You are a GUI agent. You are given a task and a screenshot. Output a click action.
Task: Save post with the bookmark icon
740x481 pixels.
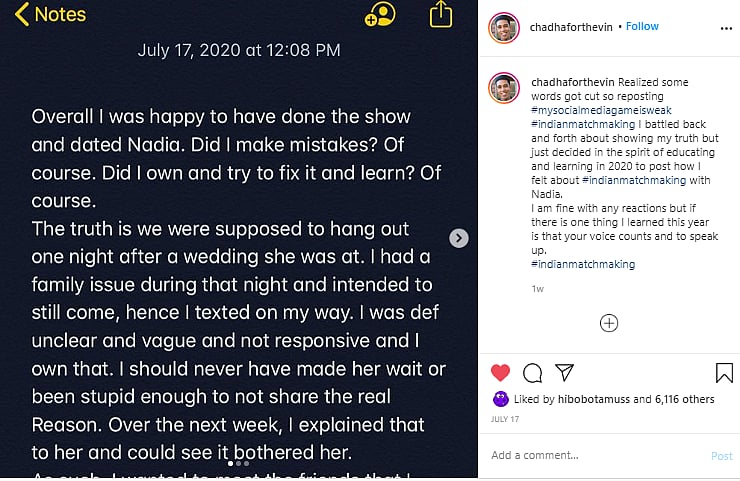click(x=724, y=373)
